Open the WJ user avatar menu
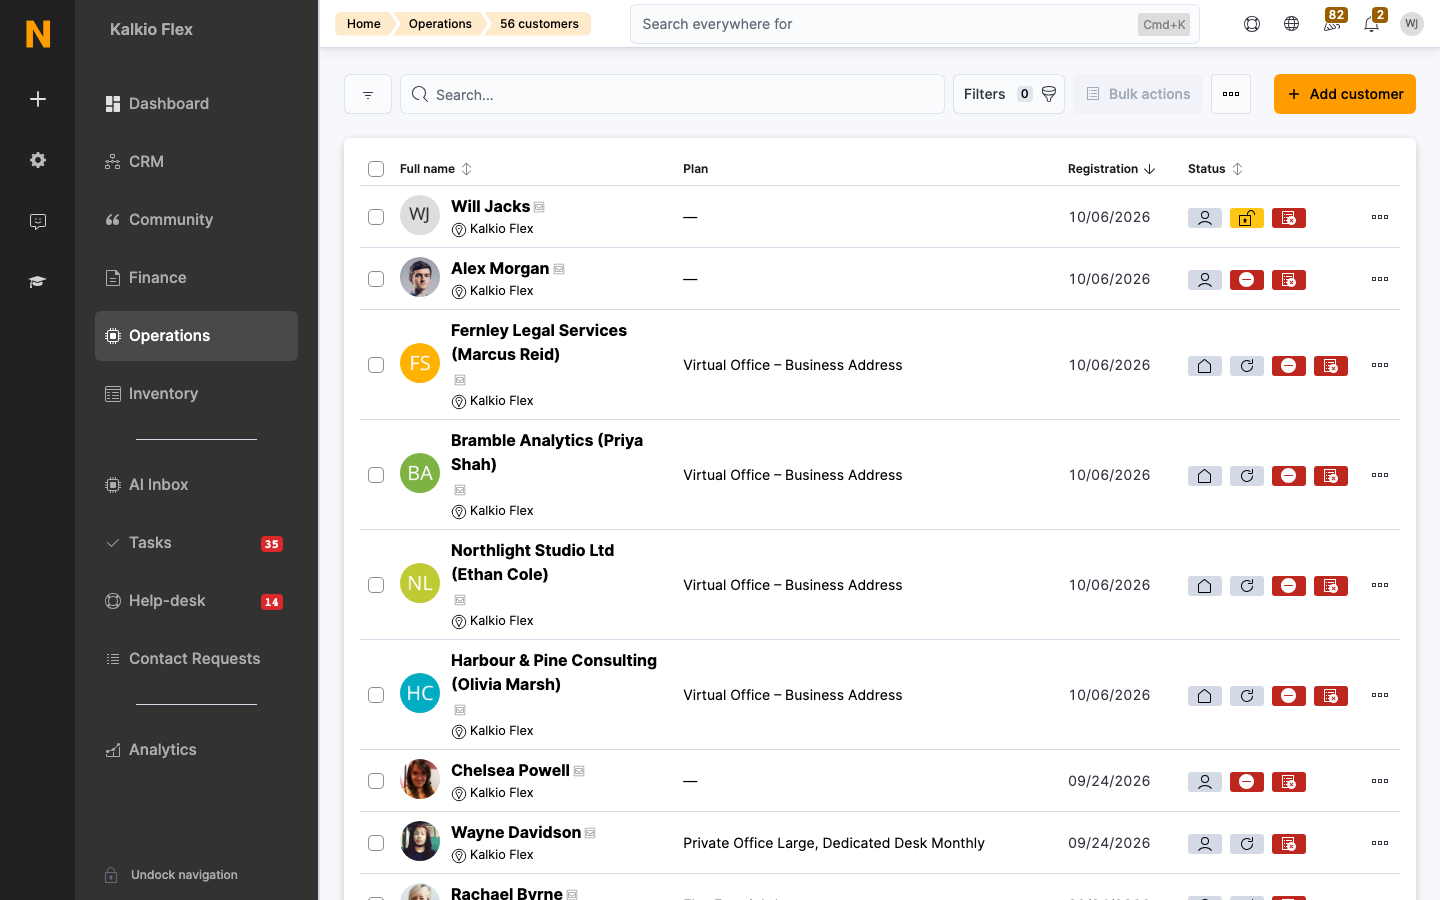The height and width of the screenshot is (900, 1440). (1412, 24)
